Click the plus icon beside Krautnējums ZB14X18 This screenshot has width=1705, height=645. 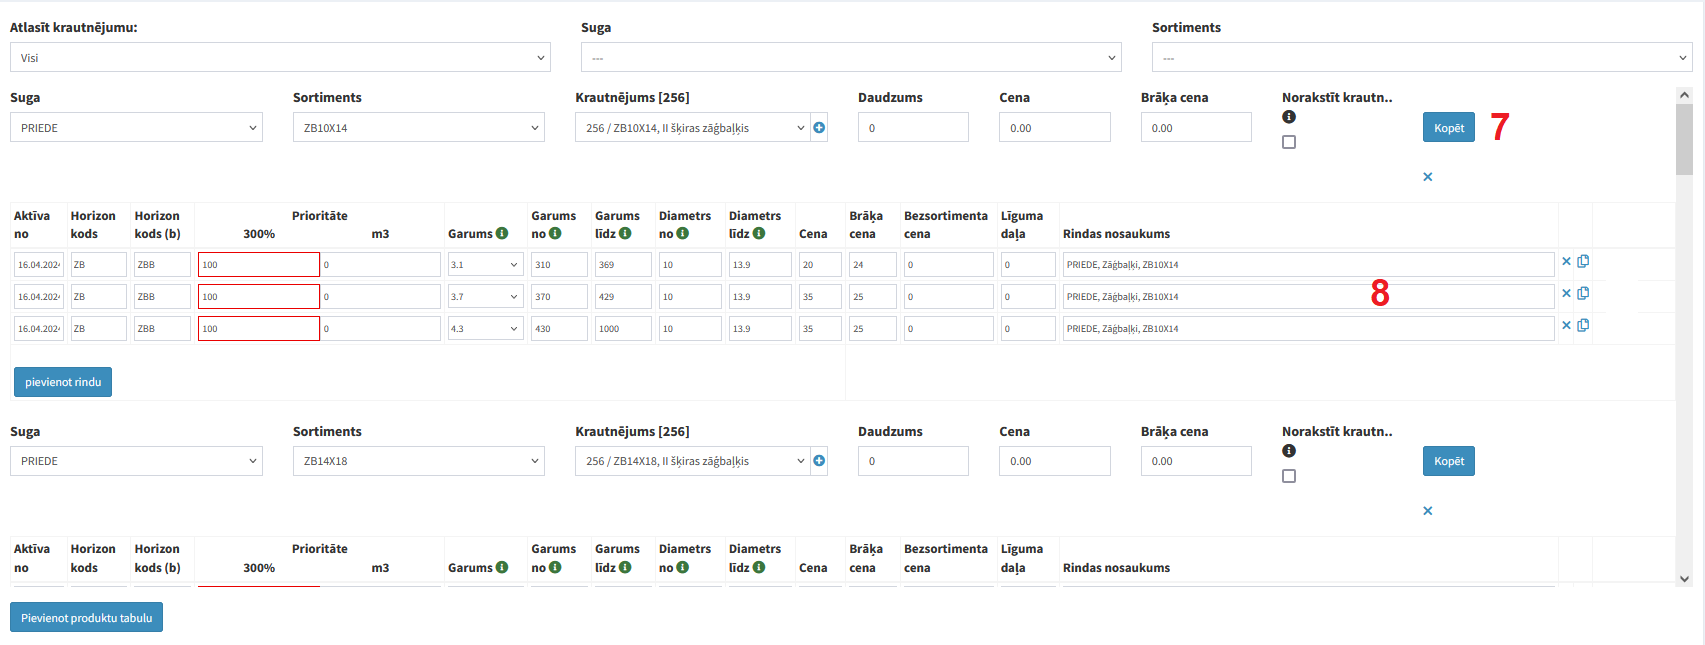pyautogui.click(x=819, y=461)
